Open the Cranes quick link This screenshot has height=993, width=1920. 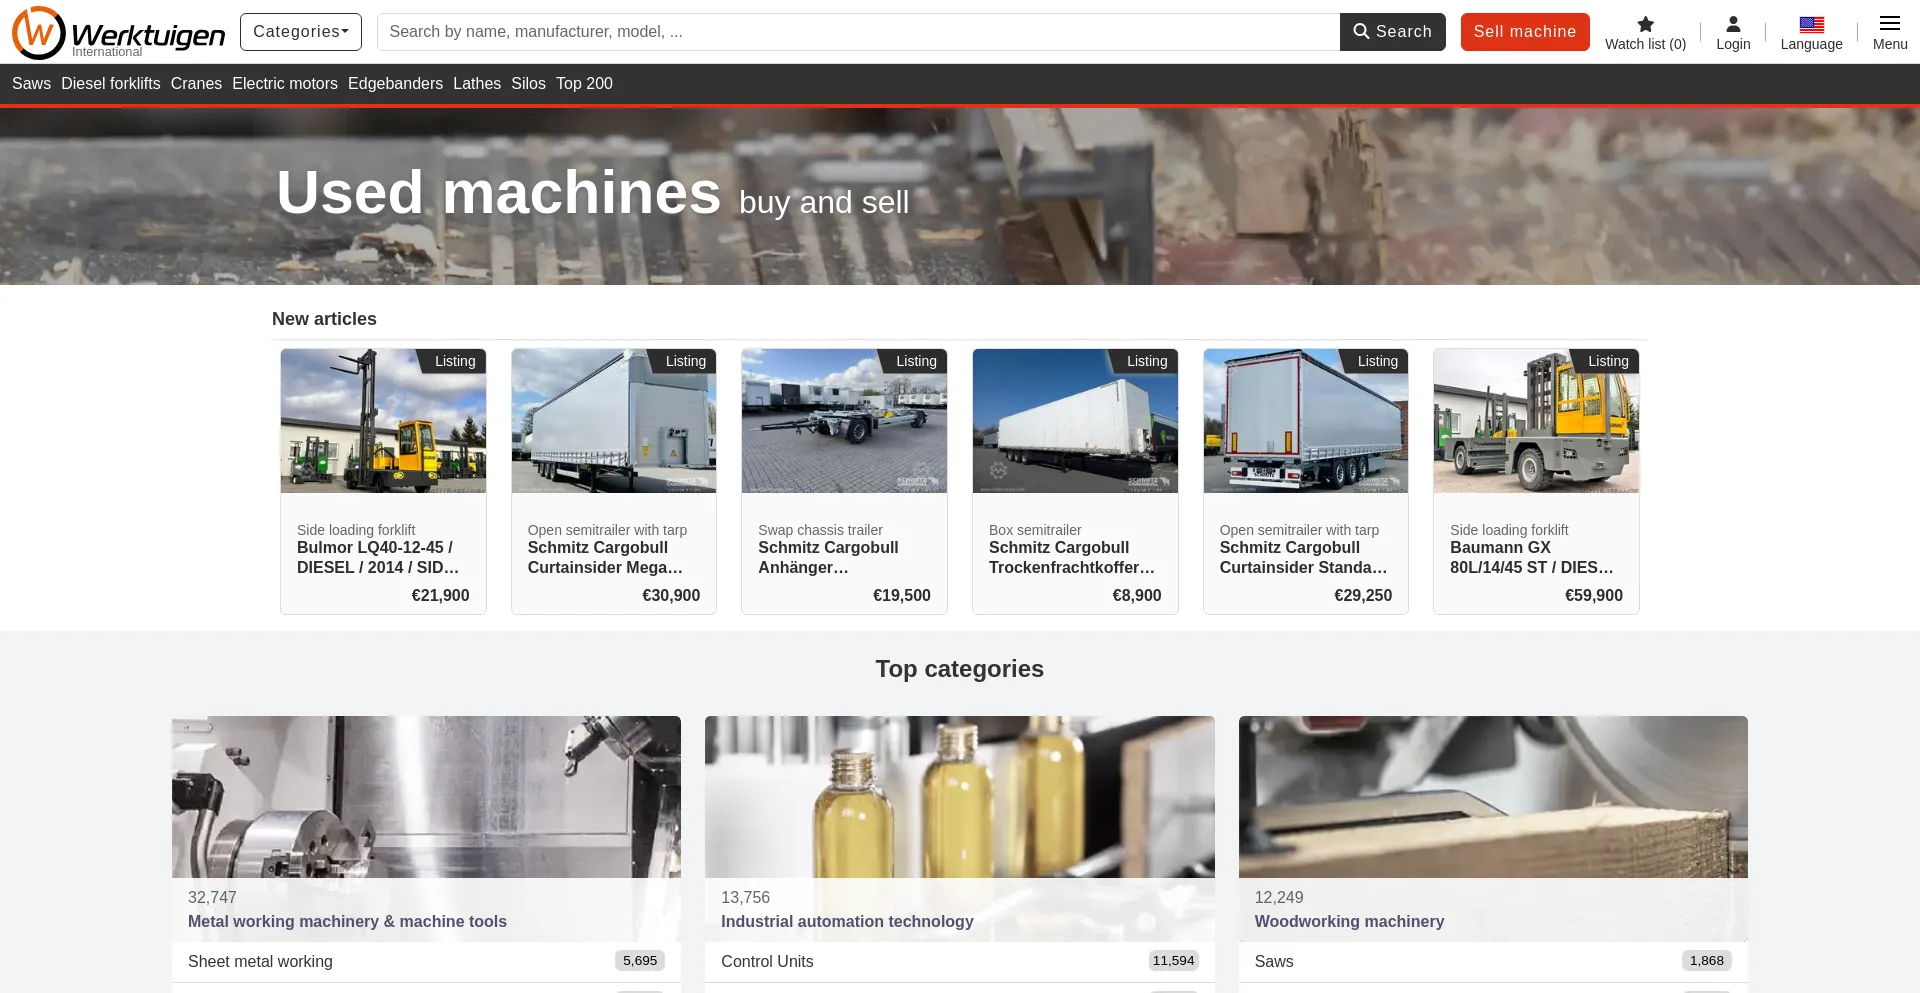click(196, 84)
